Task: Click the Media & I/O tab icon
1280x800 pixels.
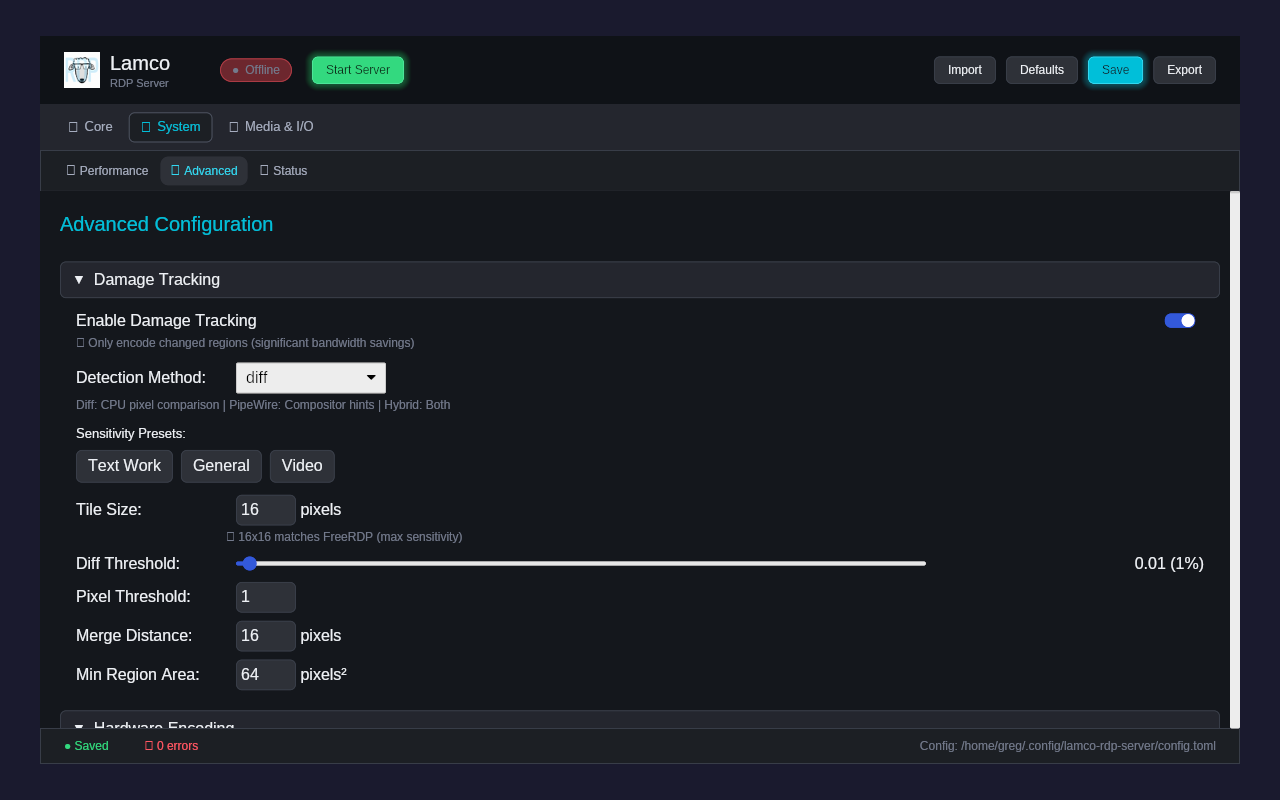Action: pyautogui.click(x=234, y=127)
